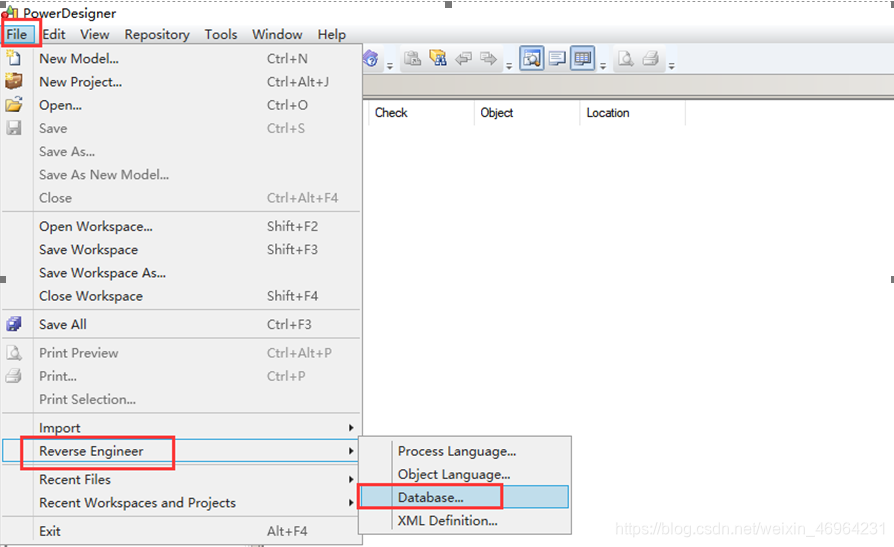
Task: Click the New Model icon in menu
Action: [x=14, y=58]
